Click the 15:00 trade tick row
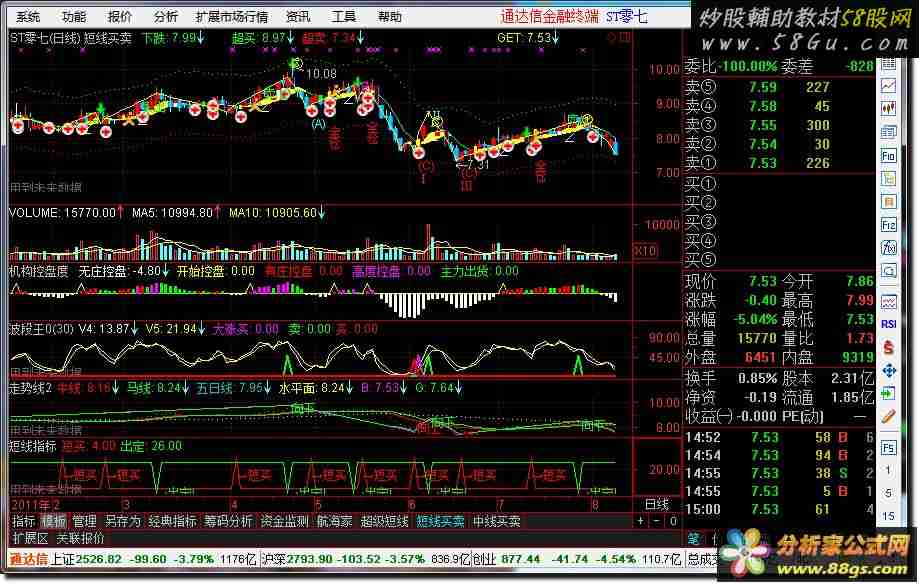This screenshot has height=584, width=919. [778, 509]
